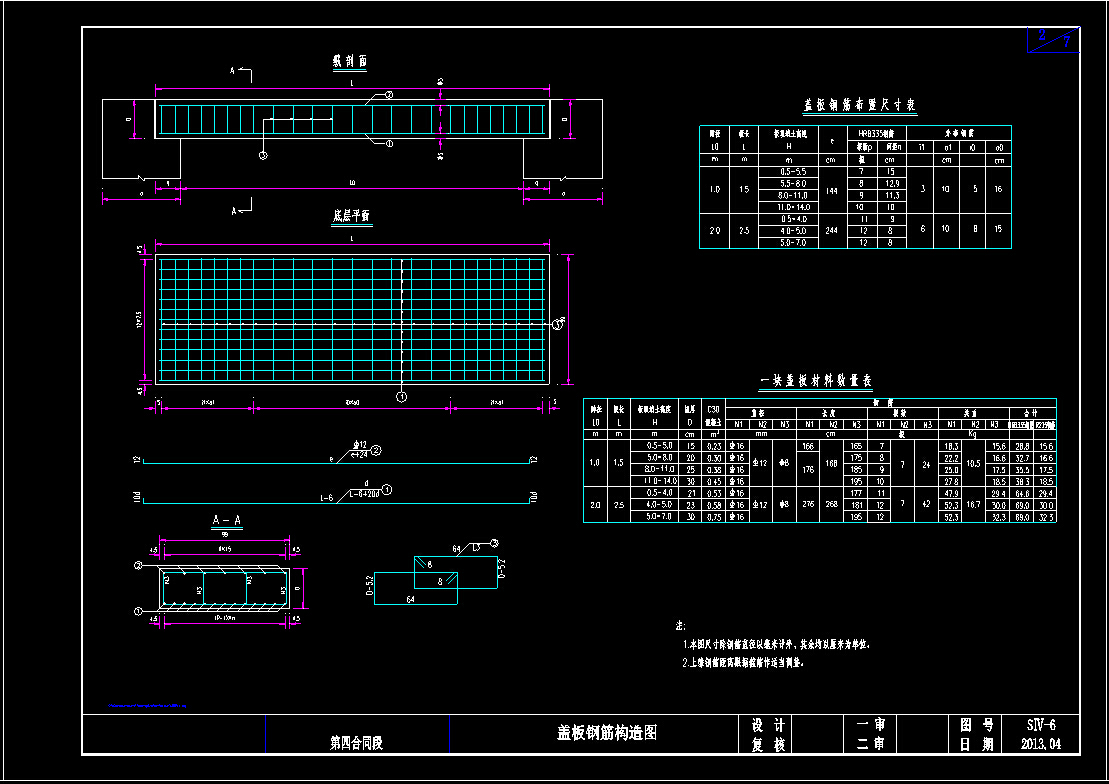Viewport: 1109px width, 784px height.
Task: Click the 二审 label
Action: 871,744
